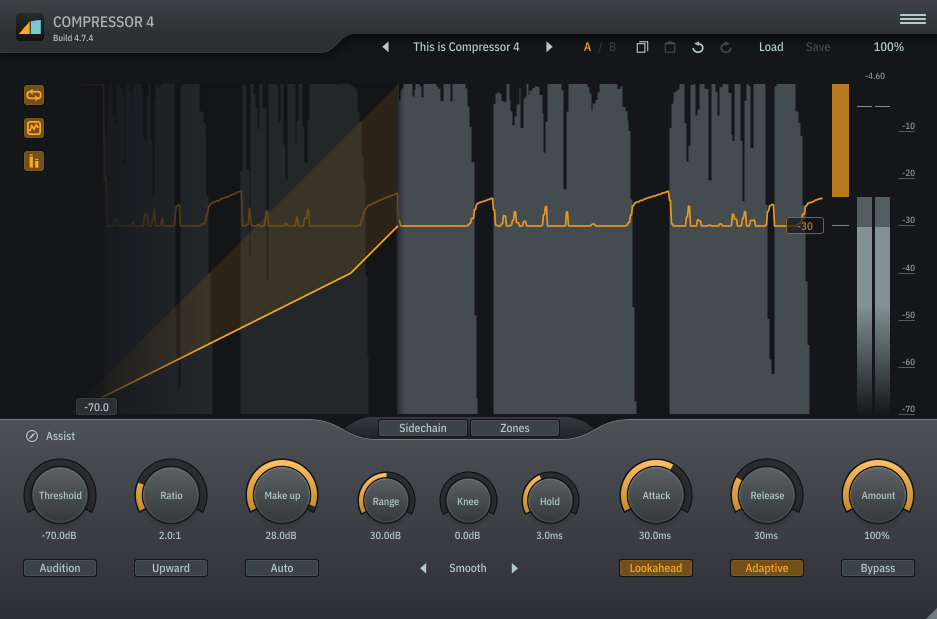The height and width of the screenshot is (619, 937).
Task: Click the preset name 'This is Compressor 4'
Action: pos(466,47)
